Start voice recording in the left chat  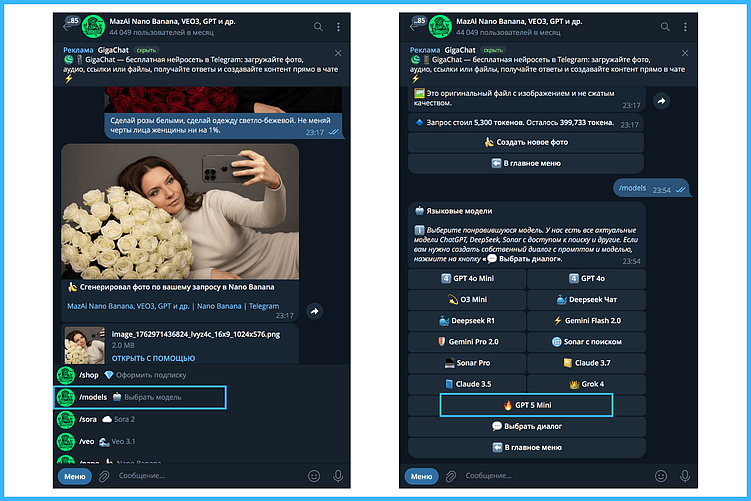(338, 476)
